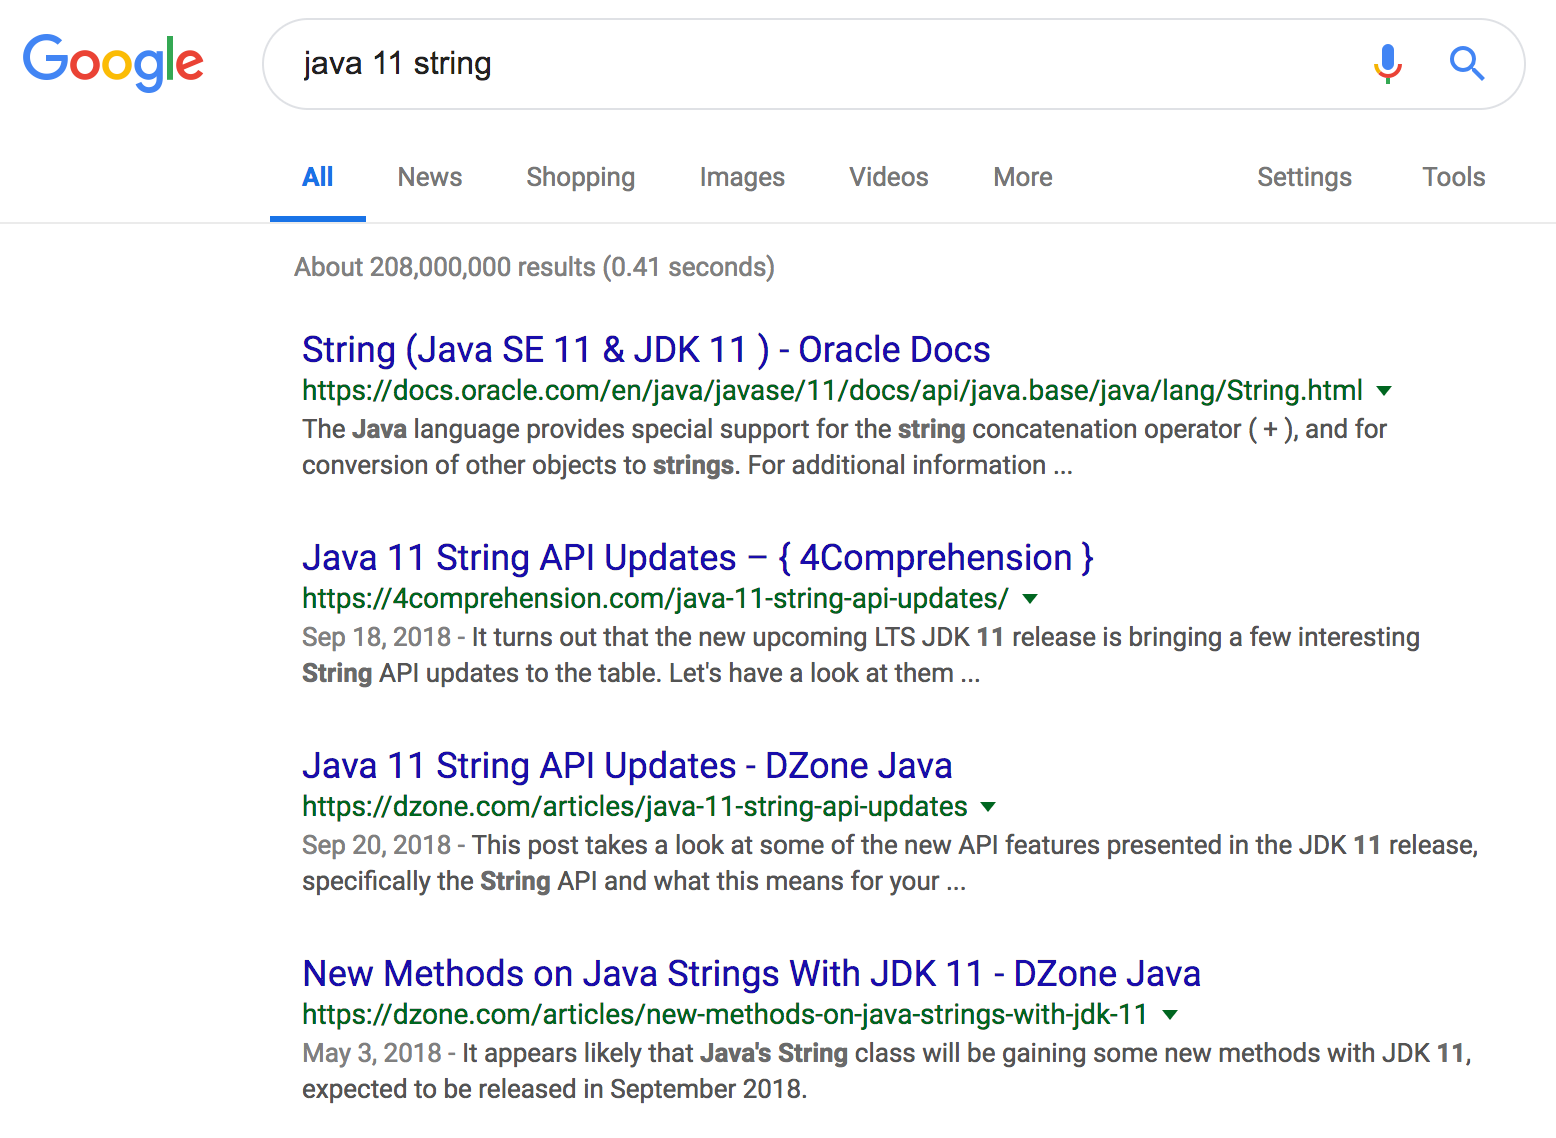Open search Settings
This screenshot has height=1138, width=1556.
1304,177
